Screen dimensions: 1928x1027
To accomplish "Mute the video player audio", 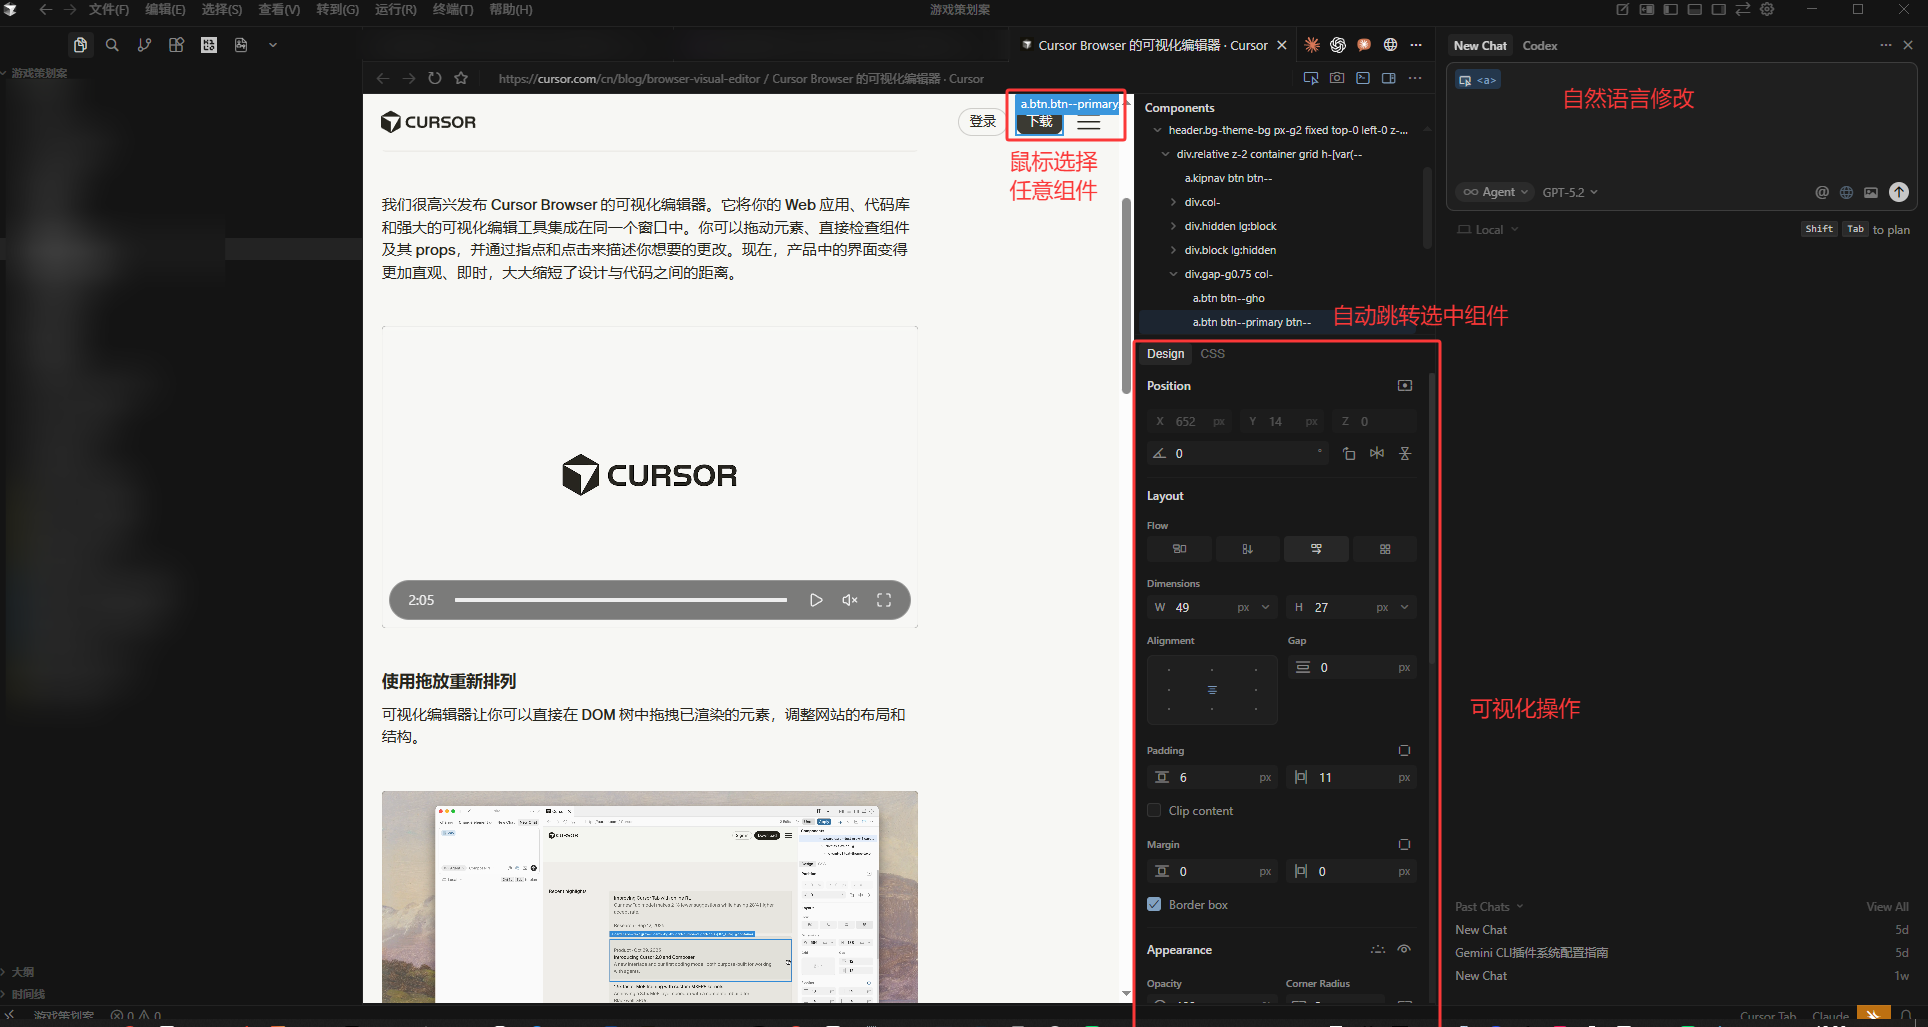I will 850,600.
